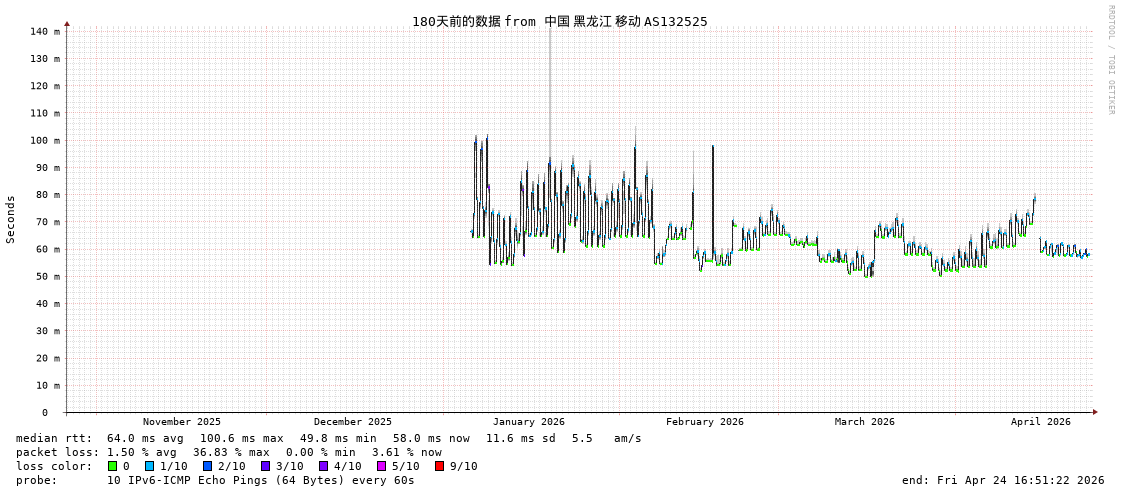The width and height of the screenshot is (1121, 494).
Task: Click the purple 3/10 loss swatch
Action: click(x=266, y=466)
